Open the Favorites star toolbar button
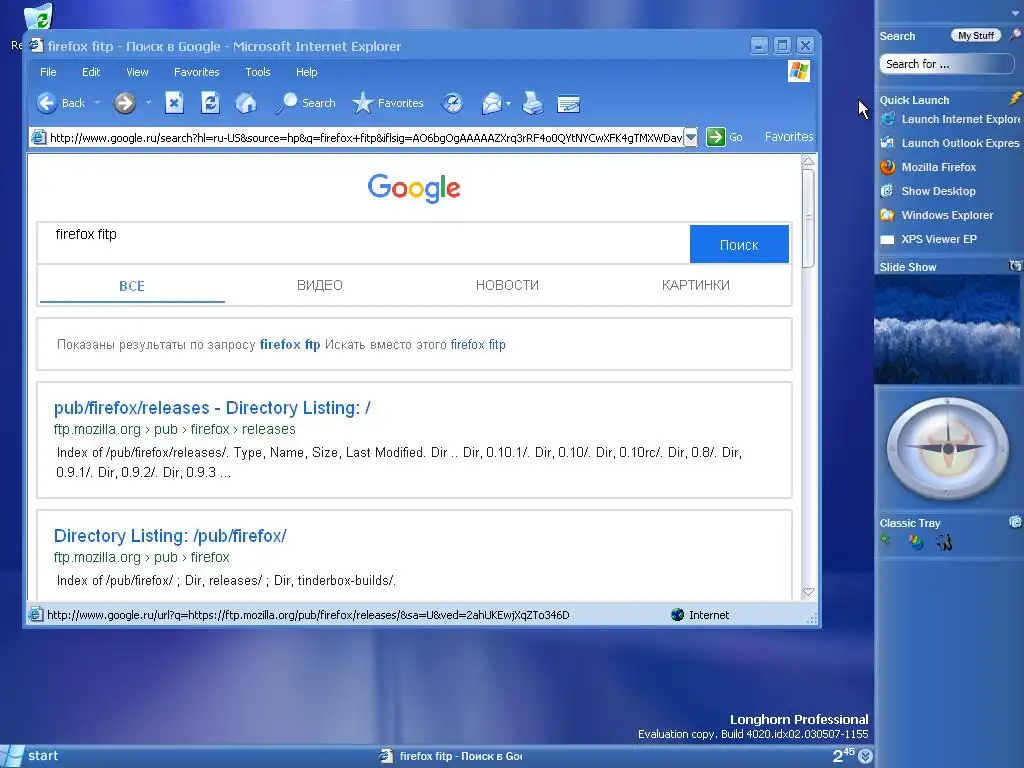Viewport: 1024px width, 768px height. (388, 103)
